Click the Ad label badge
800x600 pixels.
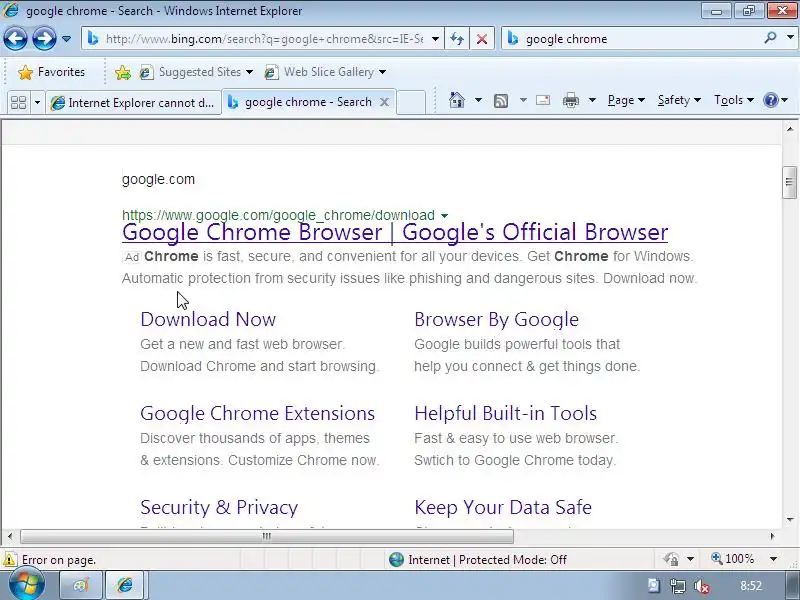pos(132,257)
